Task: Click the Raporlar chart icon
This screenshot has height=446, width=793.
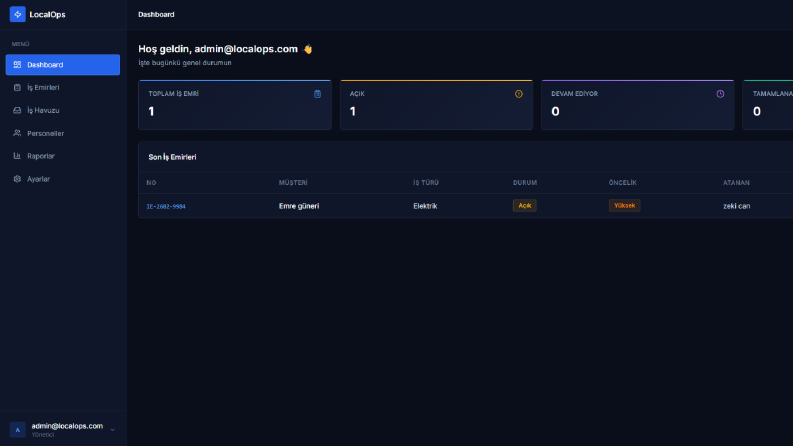Action: click(17, 156)
